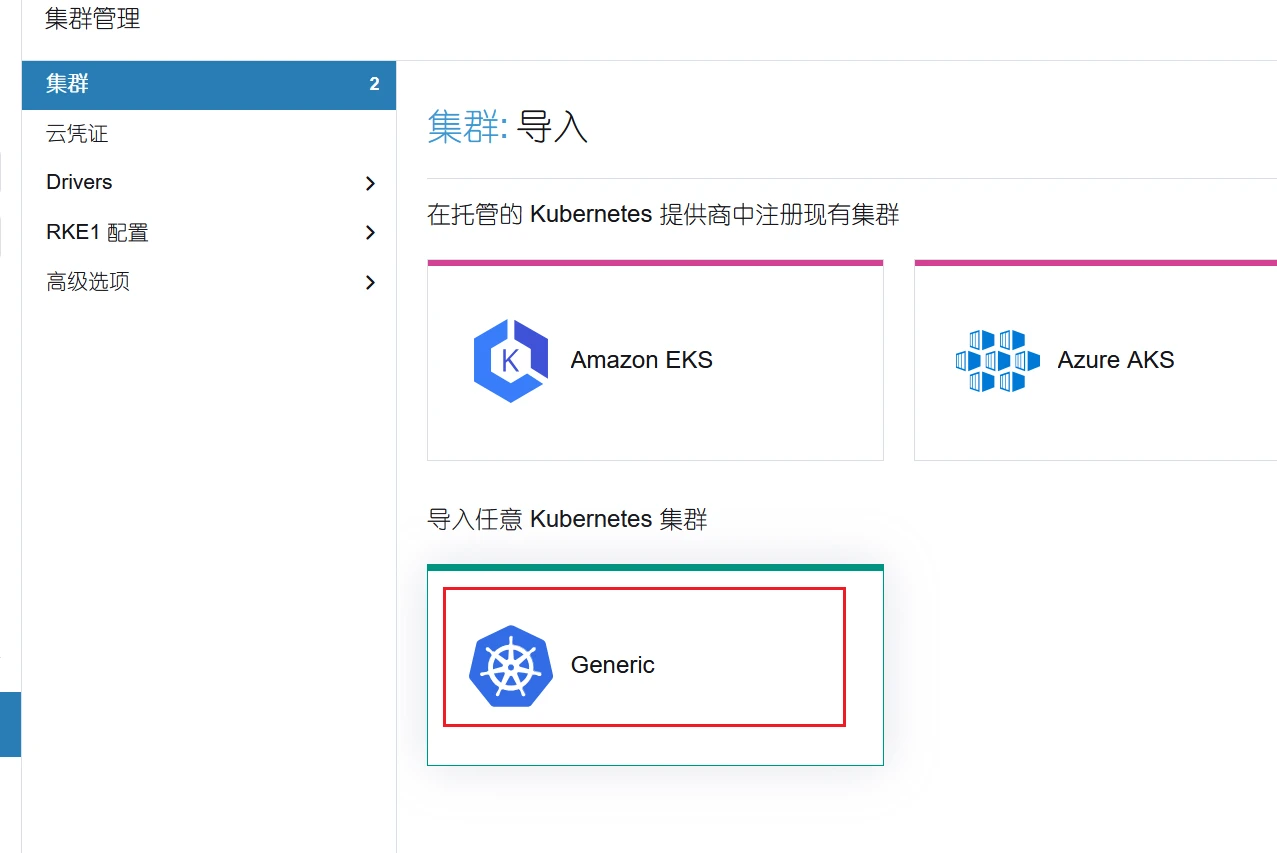Viewport: 1277px width, 853px height.
Task: Choose the Azure AKS label text
Action: point(1115,360)
